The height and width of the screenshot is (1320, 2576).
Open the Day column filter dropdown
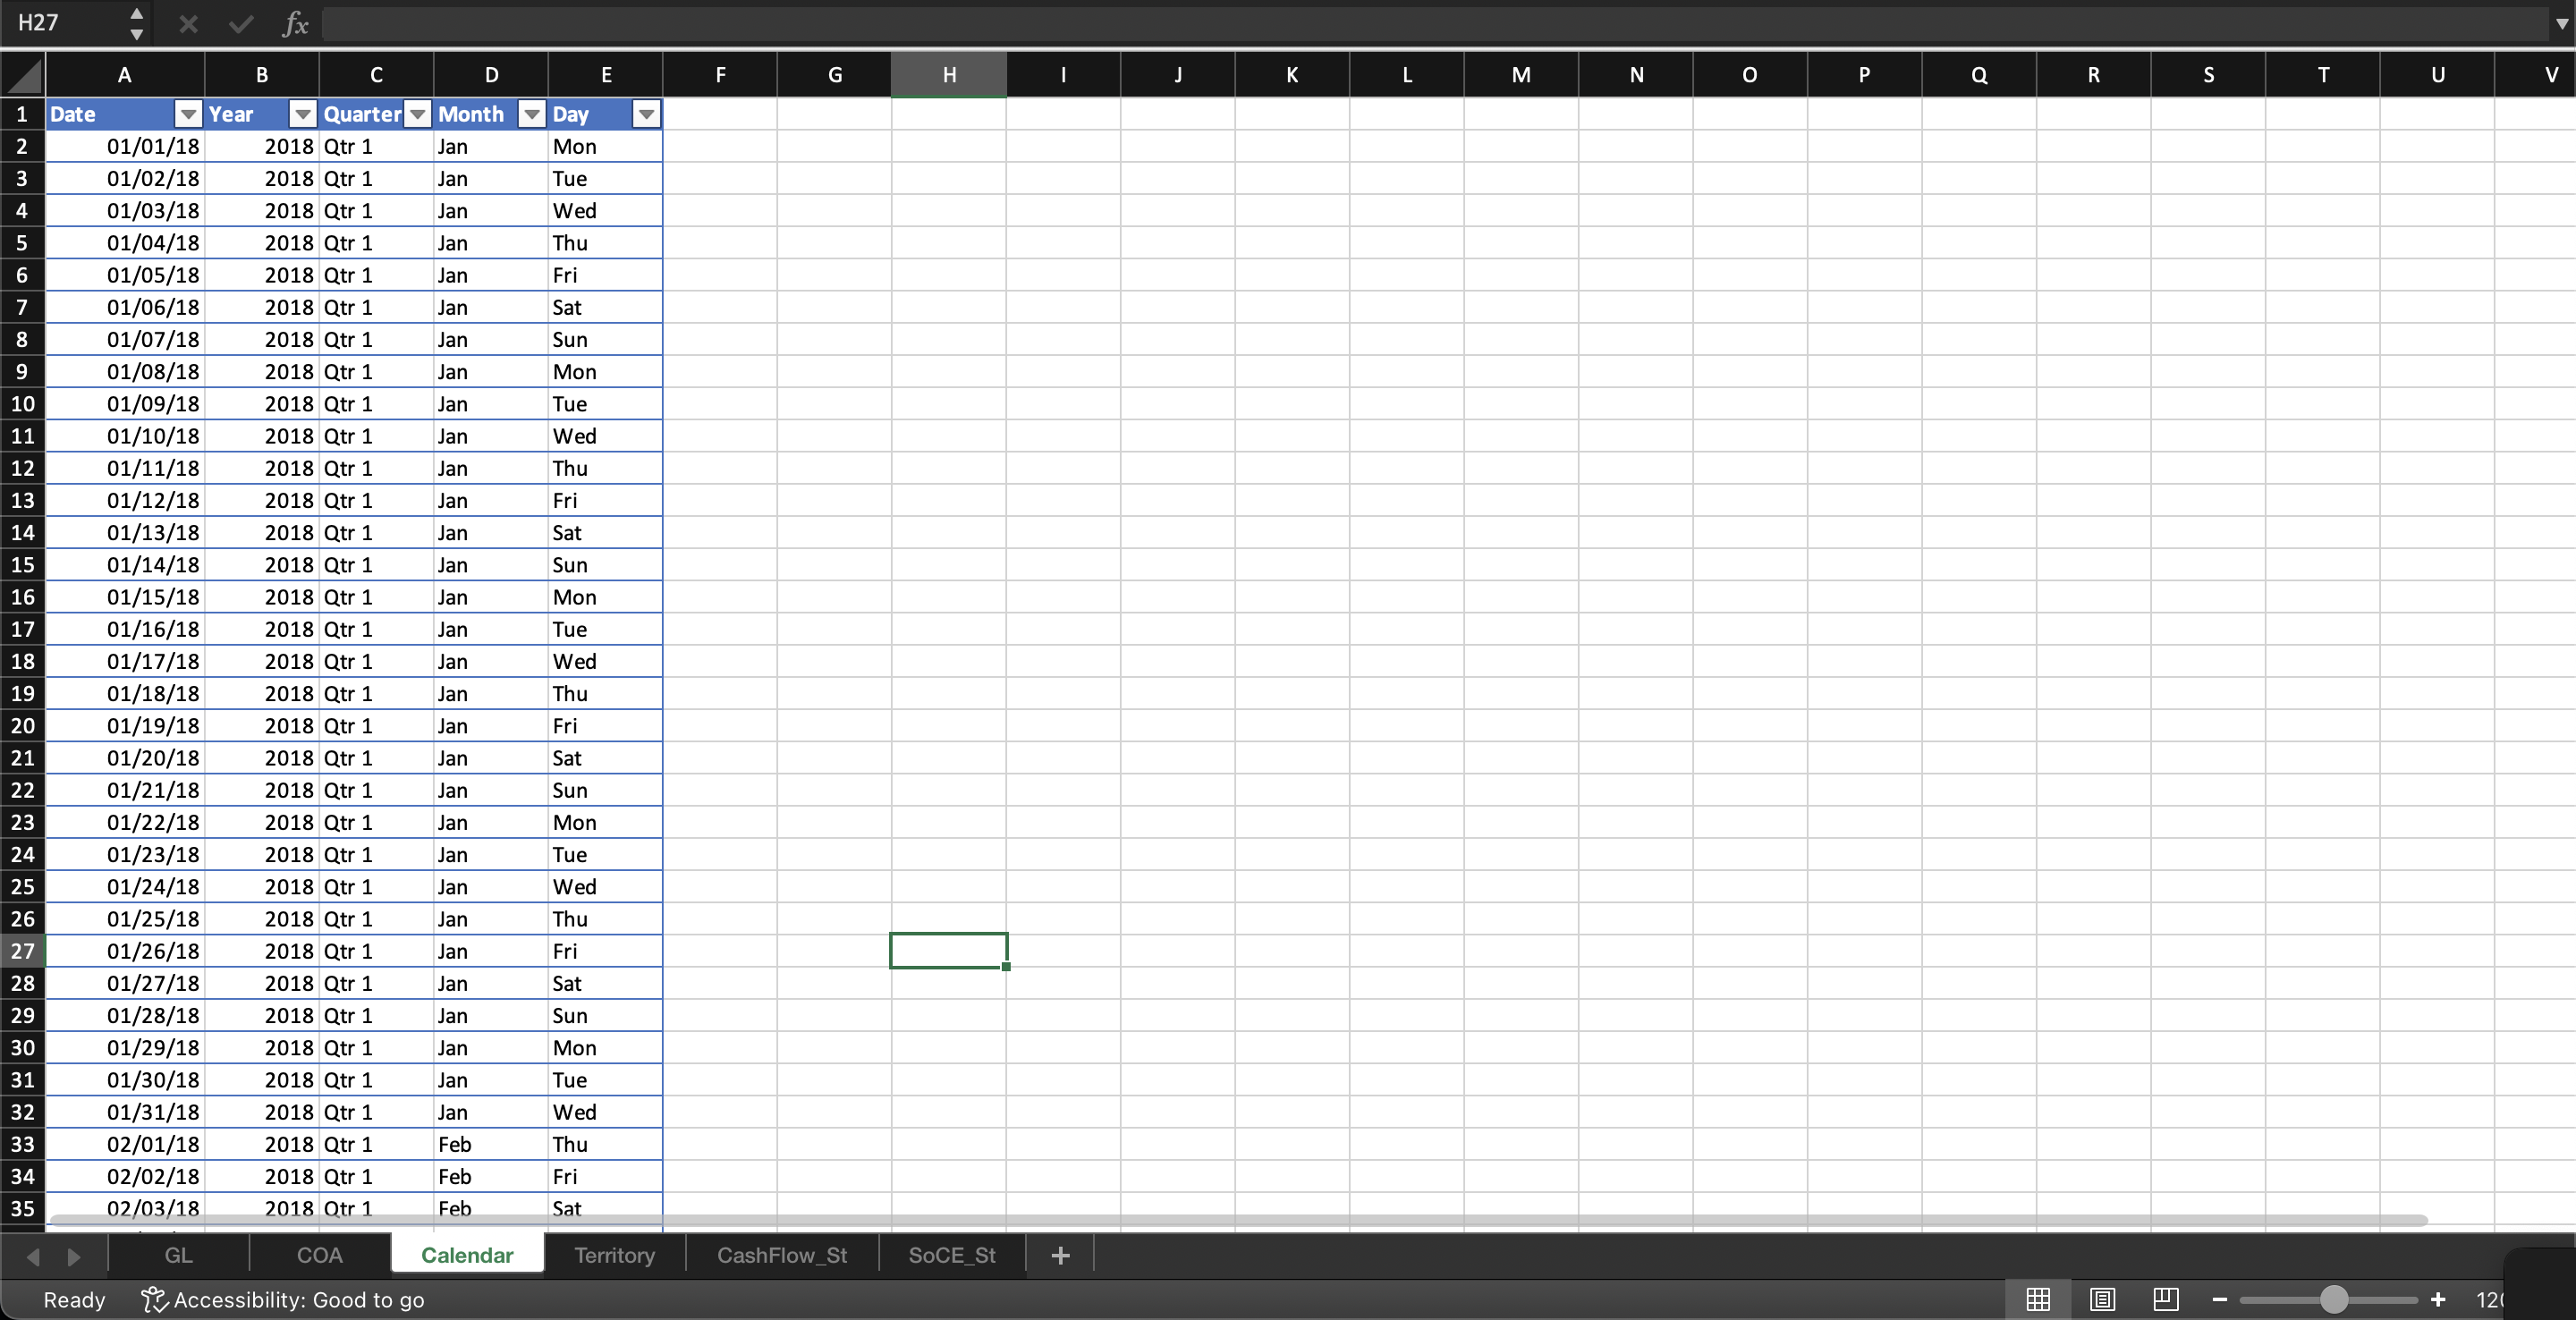[x=647, y=114]
